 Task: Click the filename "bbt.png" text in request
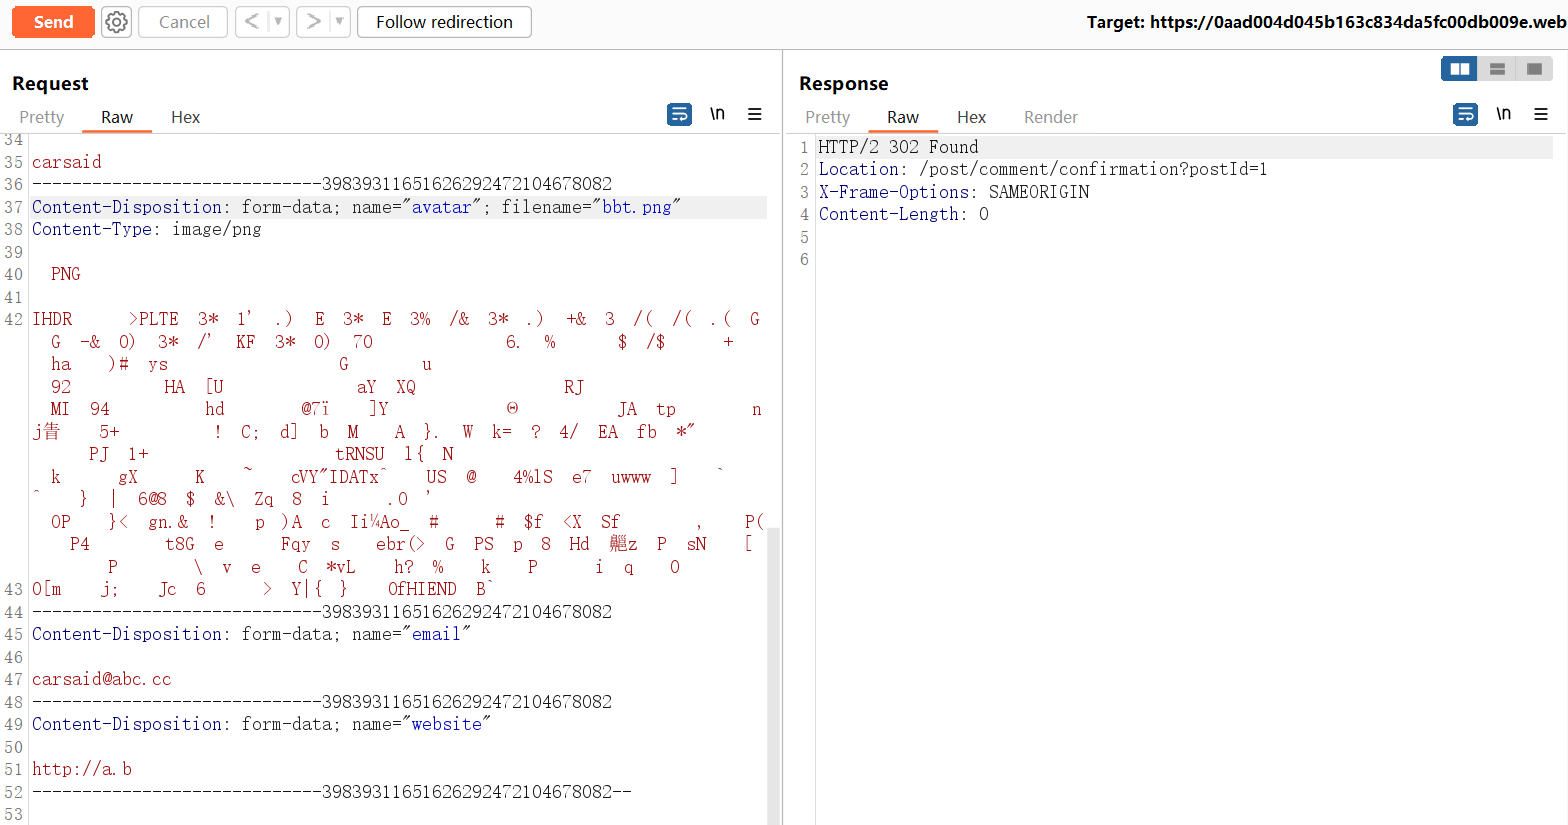pyautogui.click(x=637, y=207)
